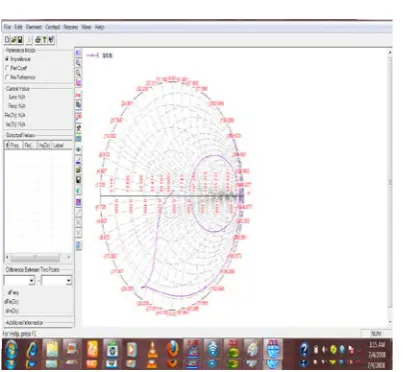The height and width of the screenshot is (372, 403).
Task: Open the File menu
Action: click(8, 27)
